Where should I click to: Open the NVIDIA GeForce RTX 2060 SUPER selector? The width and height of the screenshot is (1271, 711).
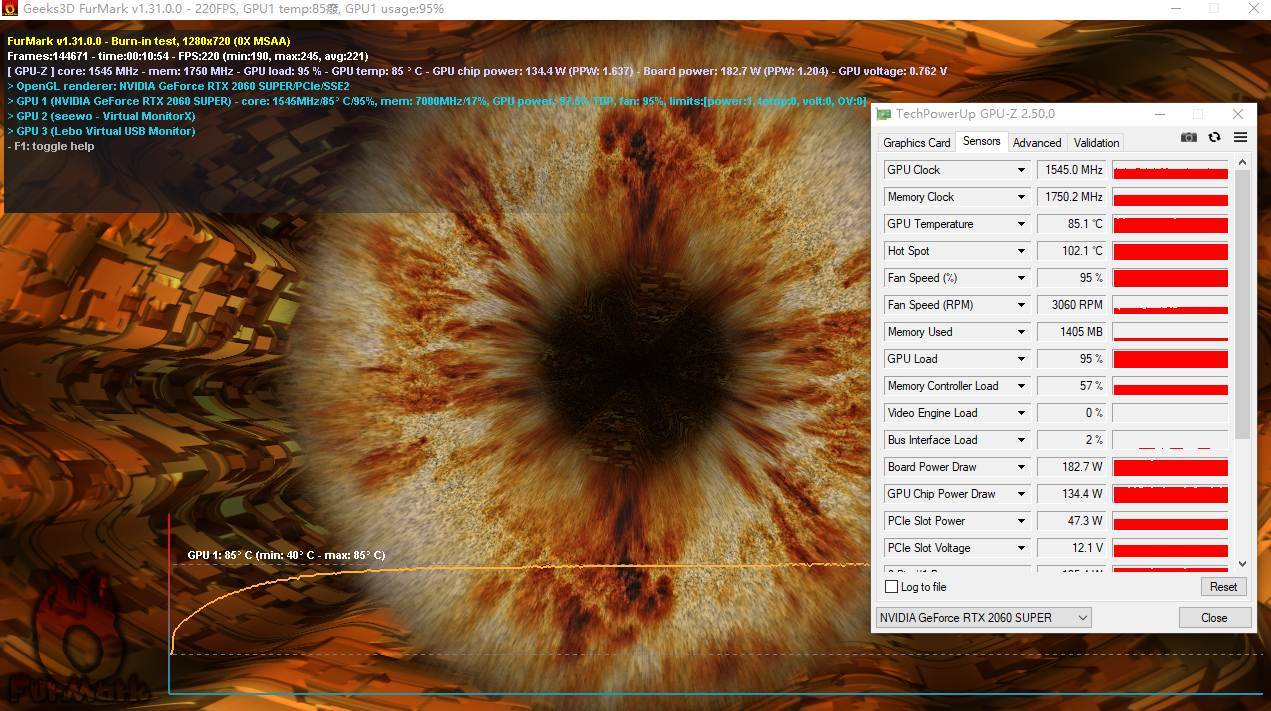pyautogui.click(x=983, y=618)
